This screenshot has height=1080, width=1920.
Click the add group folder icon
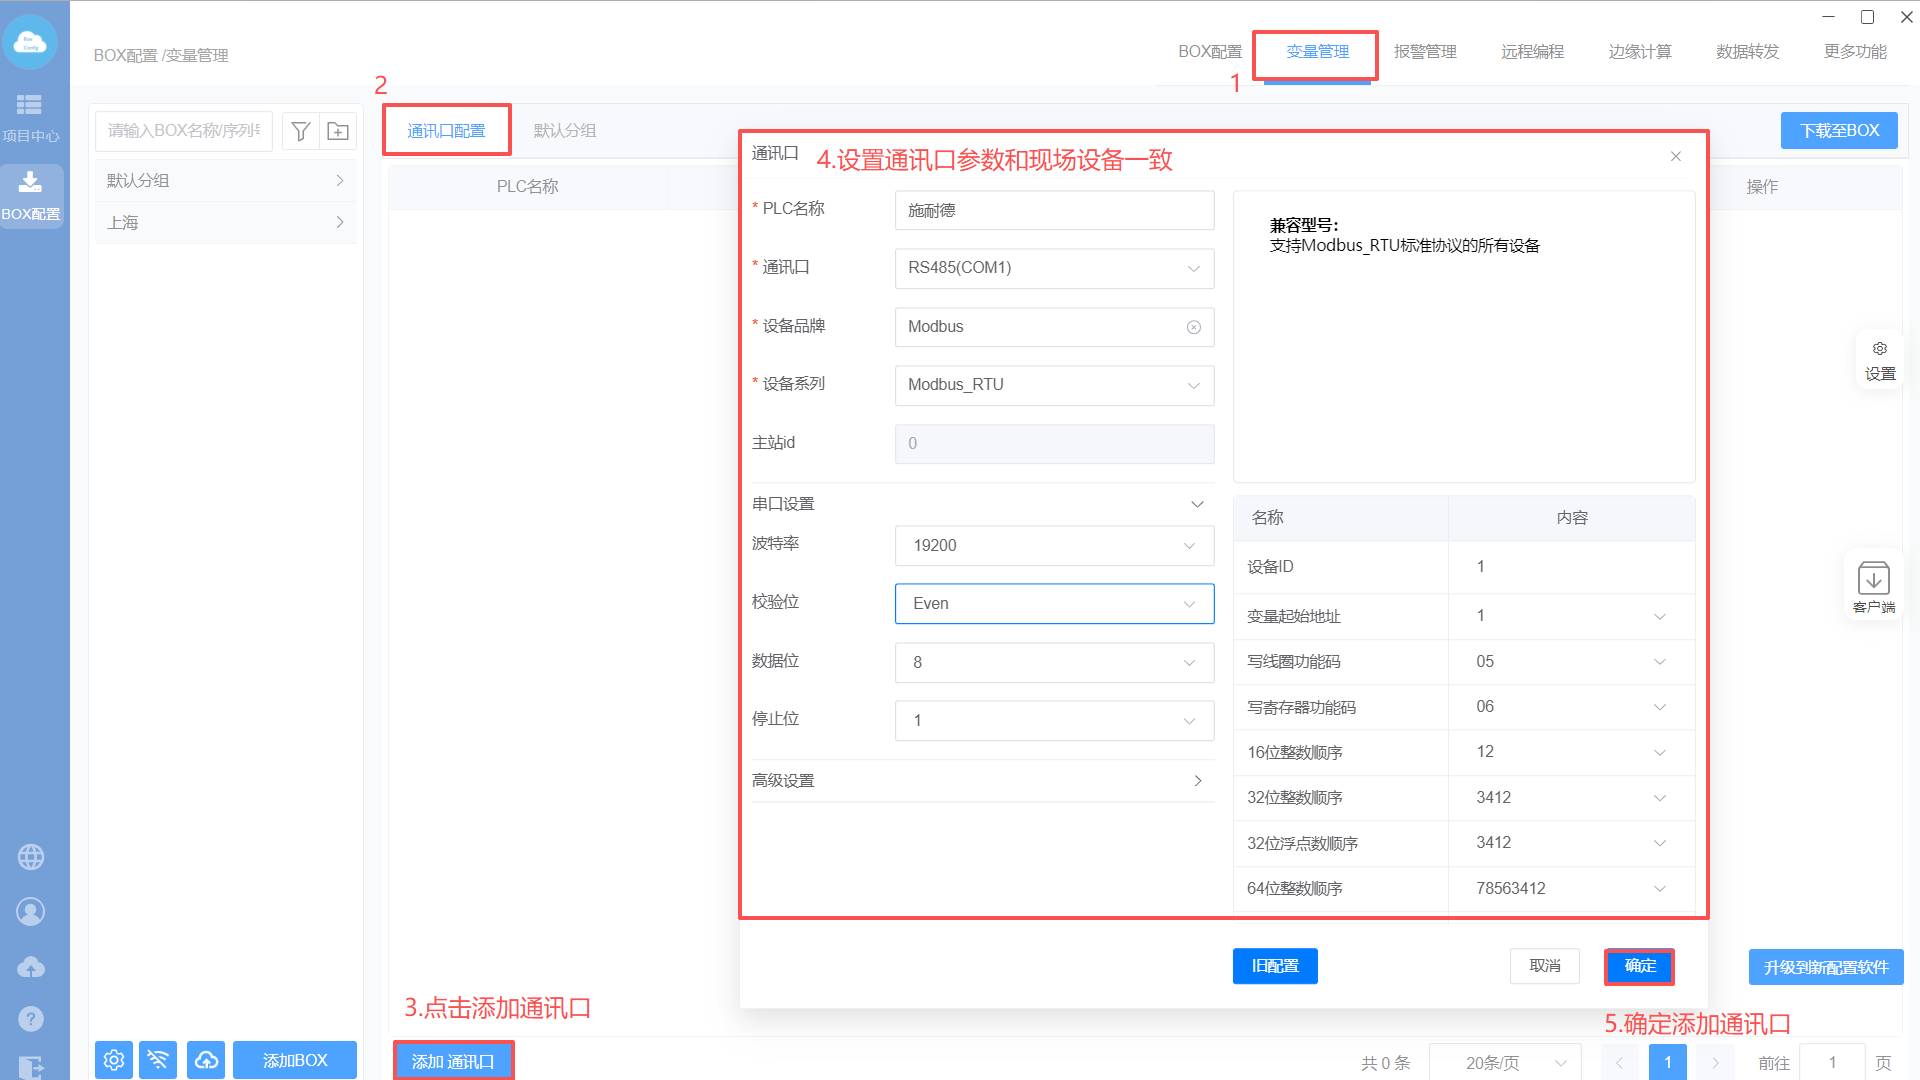(x=338, y=131)
